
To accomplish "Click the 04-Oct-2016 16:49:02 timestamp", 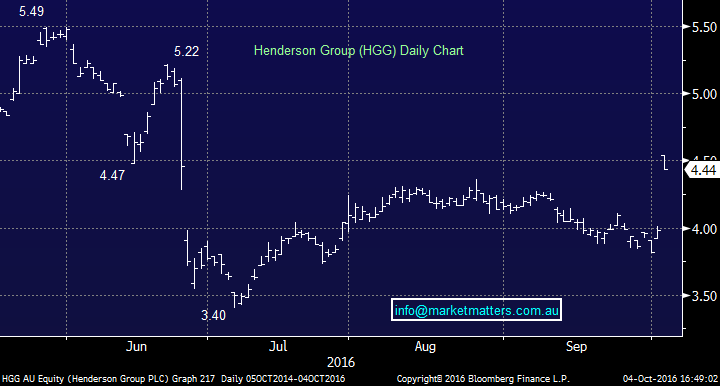I will (670, 379).
